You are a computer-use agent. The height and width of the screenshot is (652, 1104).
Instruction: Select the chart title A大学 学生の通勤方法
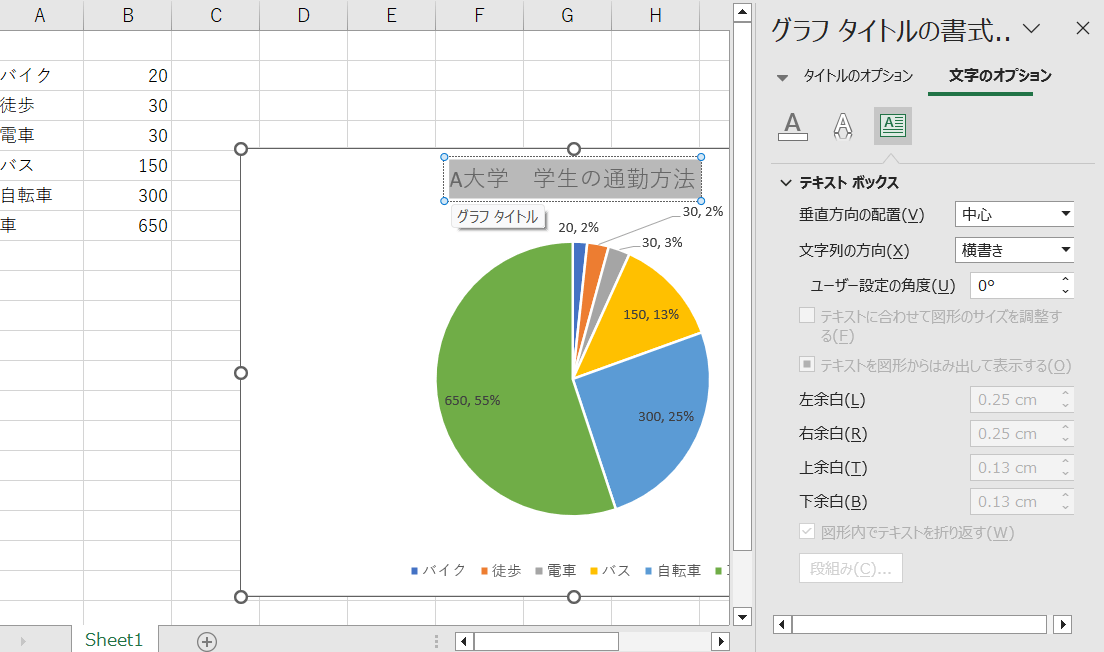click(572, 179)
